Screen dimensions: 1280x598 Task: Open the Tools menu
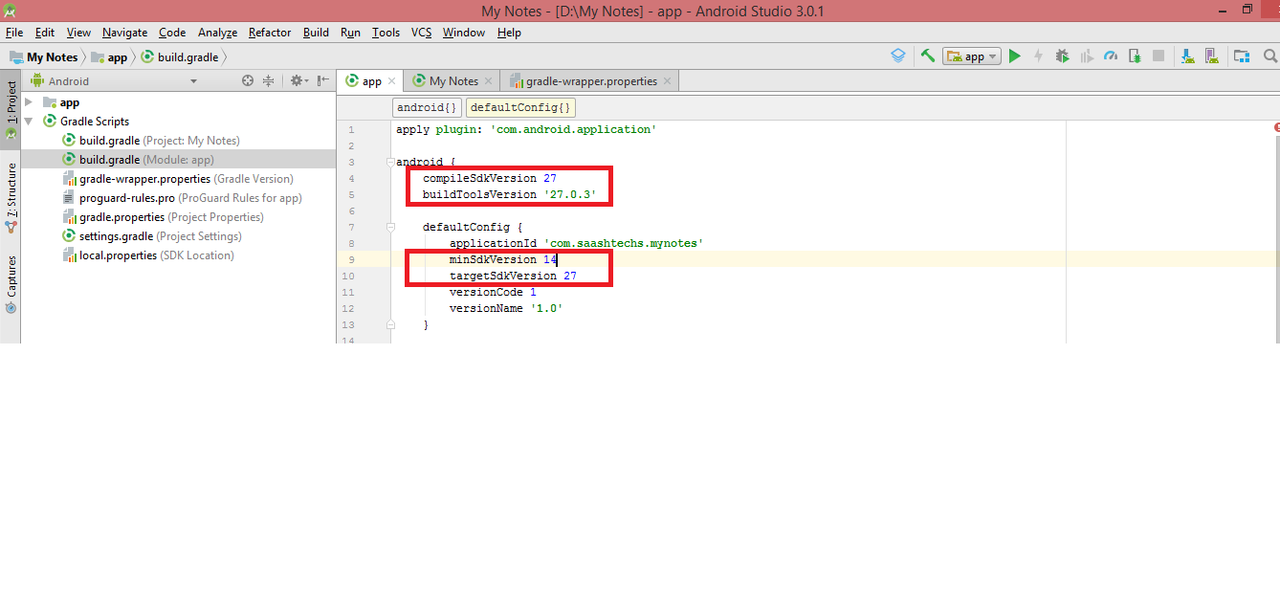point(386,32)
